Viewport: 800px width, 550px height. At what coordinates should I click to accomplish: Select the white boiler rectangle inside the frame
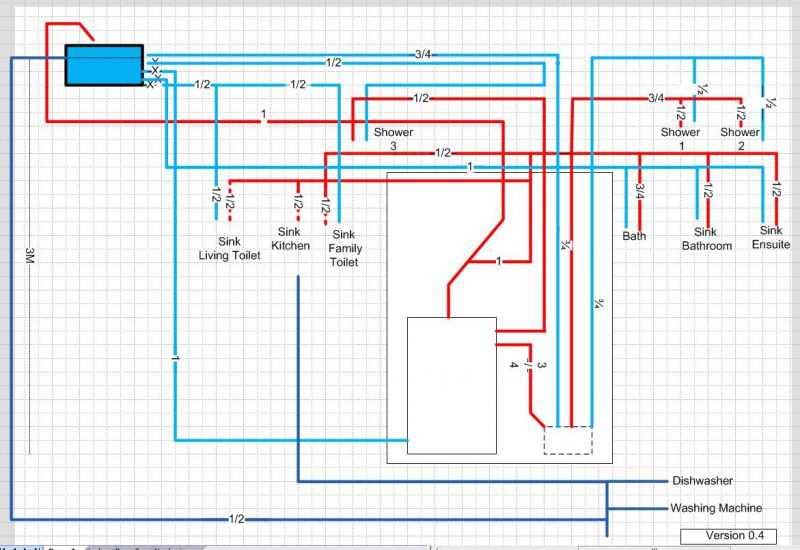[x=452, y=386]
